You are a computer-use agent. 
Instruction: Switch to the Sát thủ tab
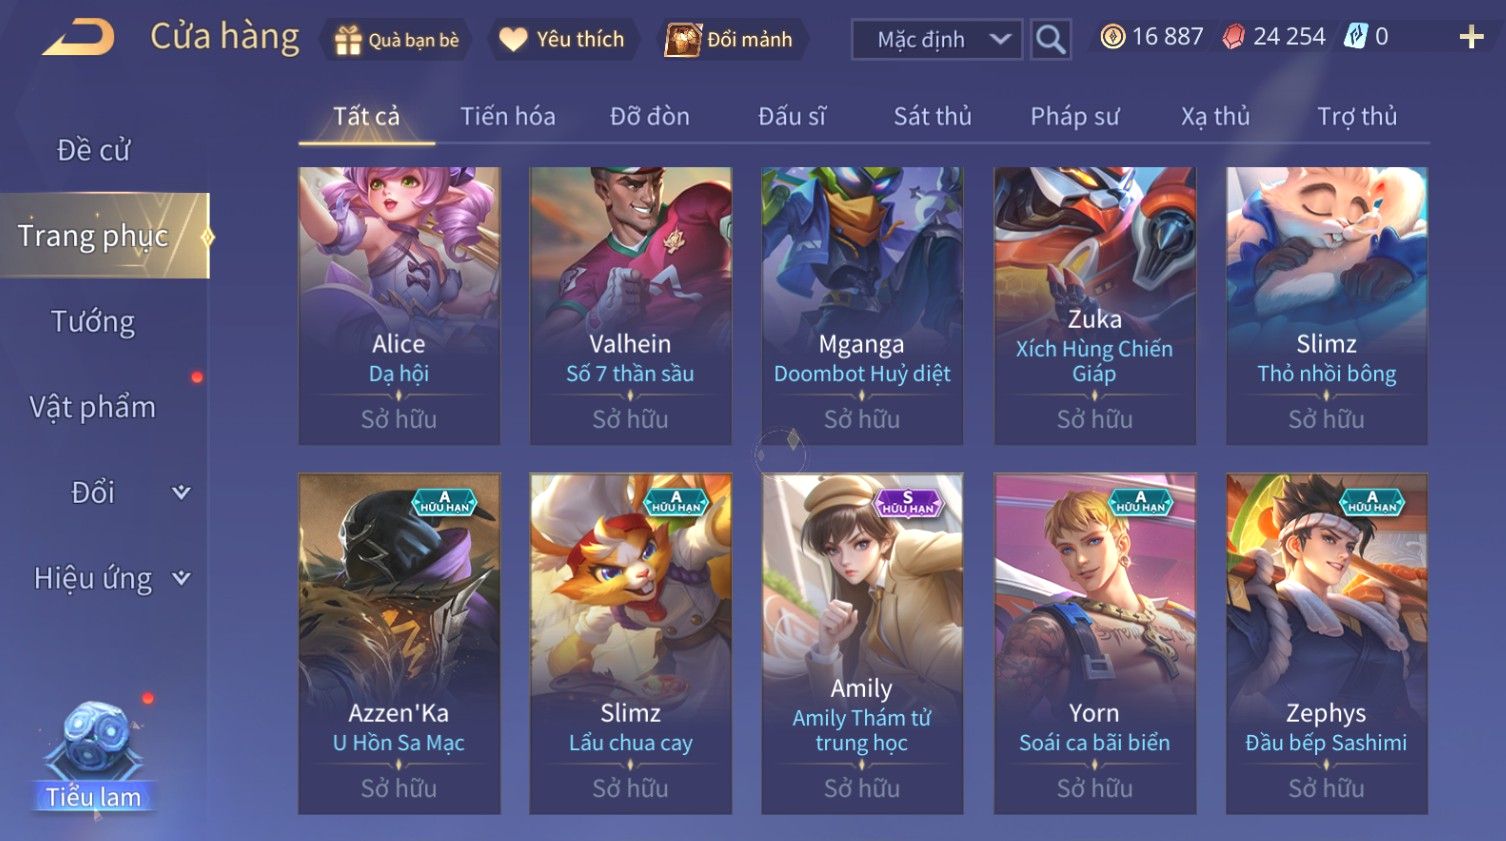tap(932, 117)
